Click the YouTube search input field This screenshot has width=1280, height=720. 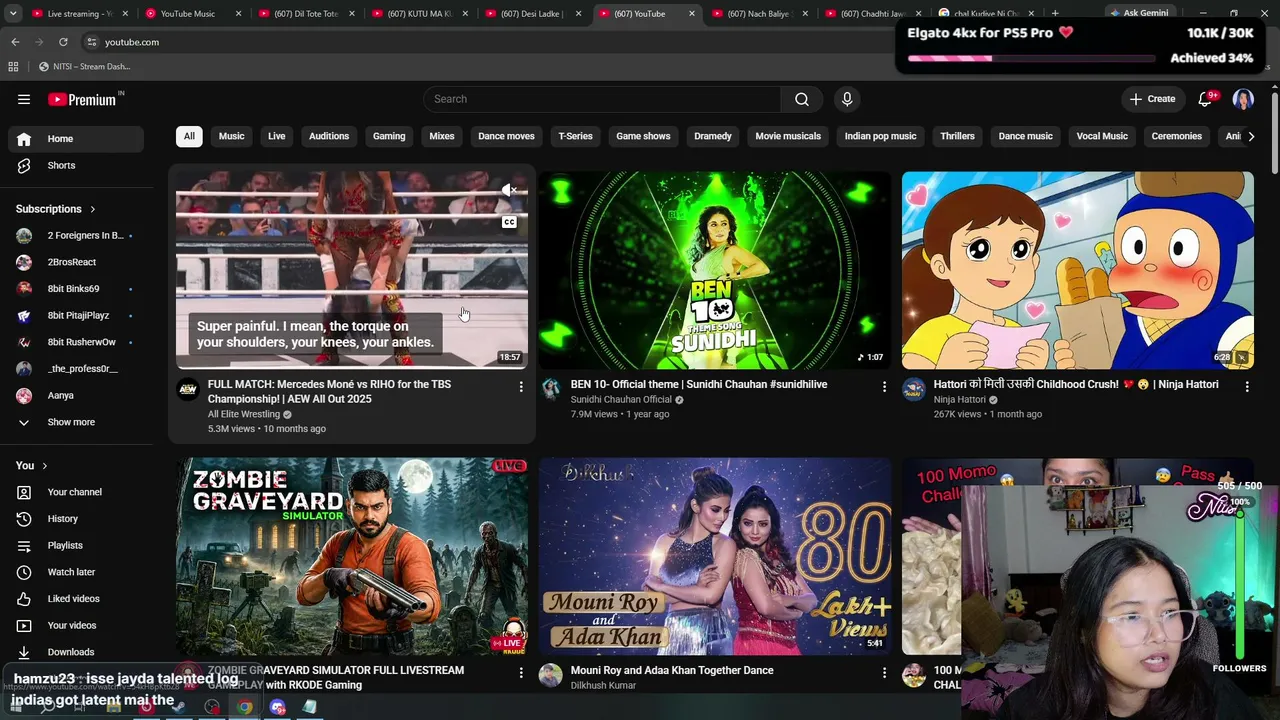pyautogui.click(x=602, y=99)
